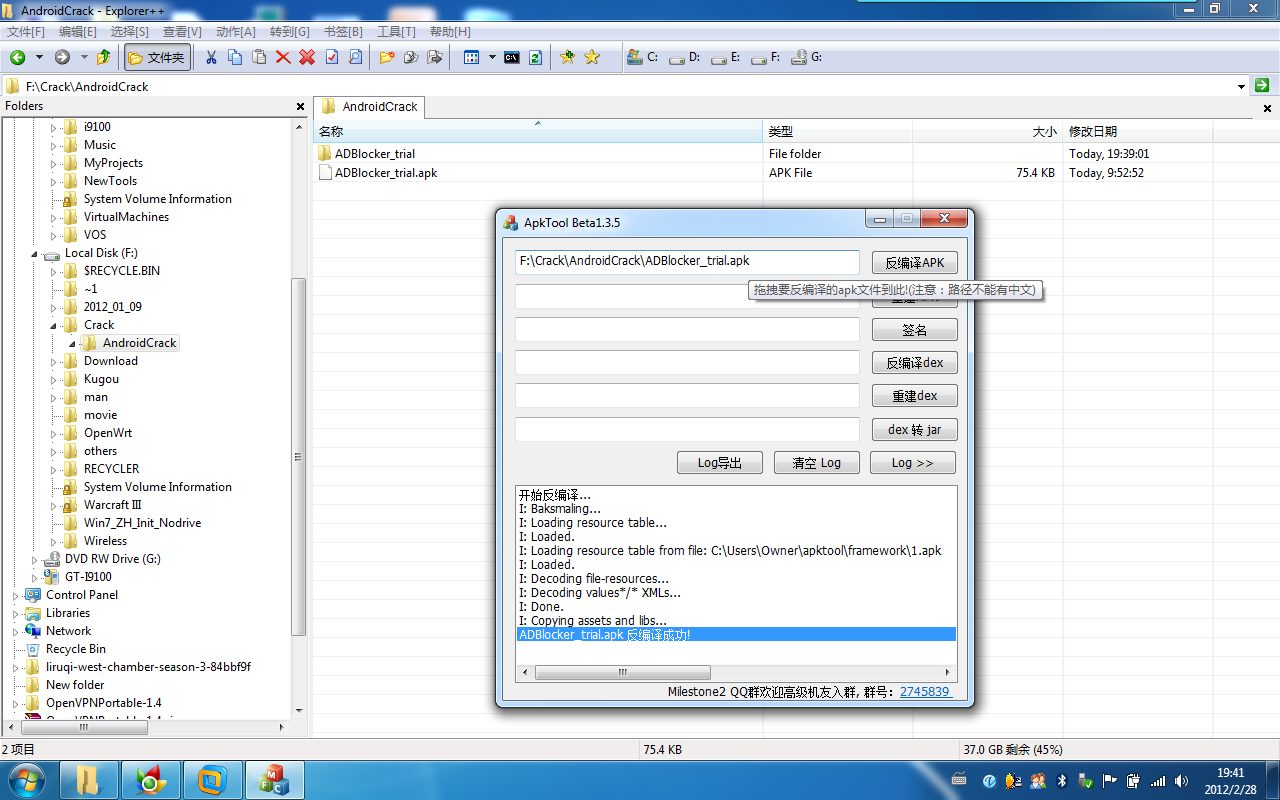Select the Download folder in tree
The height and width of the screenshot is (800, 1280).
click(x=111, y=361)
